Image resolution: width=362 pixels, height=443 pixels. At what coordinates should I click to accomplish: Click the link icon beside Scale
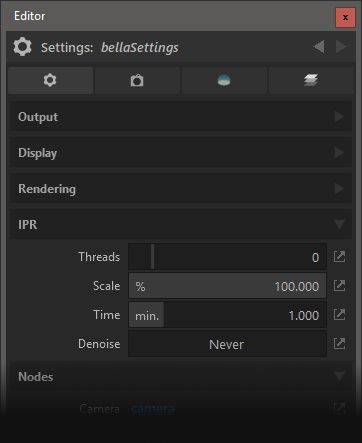coord(339,286)
